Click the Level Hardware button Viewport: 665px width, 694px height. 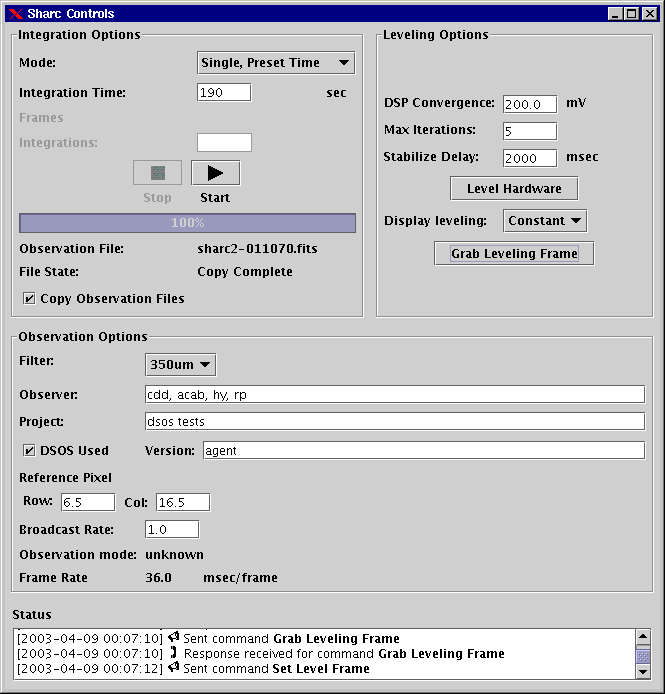pyautogui.click(x=514, y=189)
